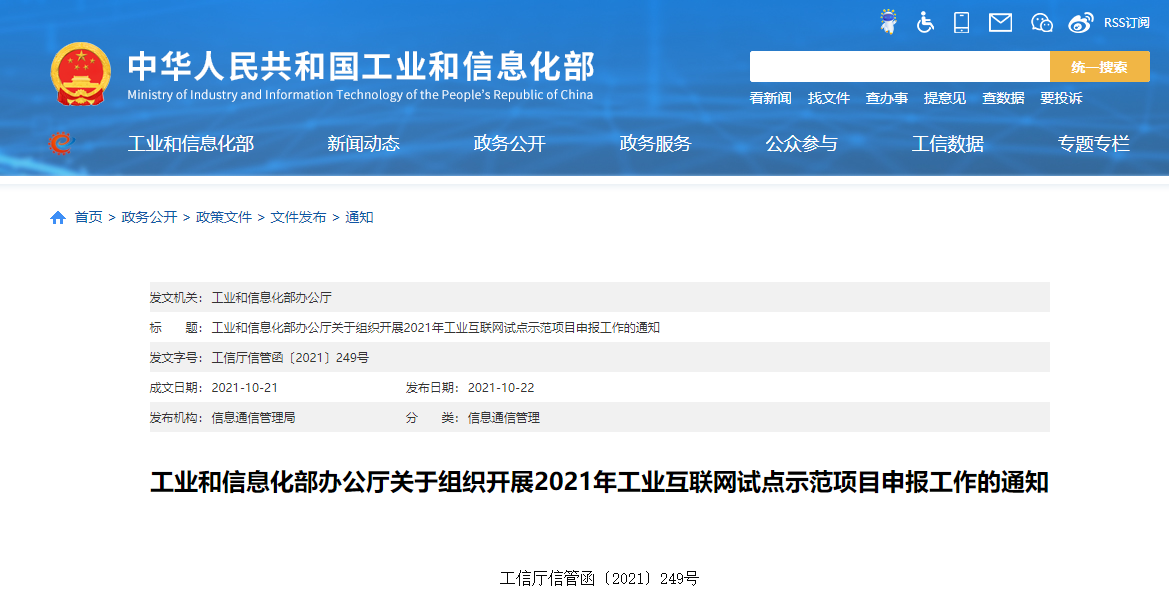Click the envelope mail icon
This screenshot has height=608, width=1169.
(x=1000, y=22)
